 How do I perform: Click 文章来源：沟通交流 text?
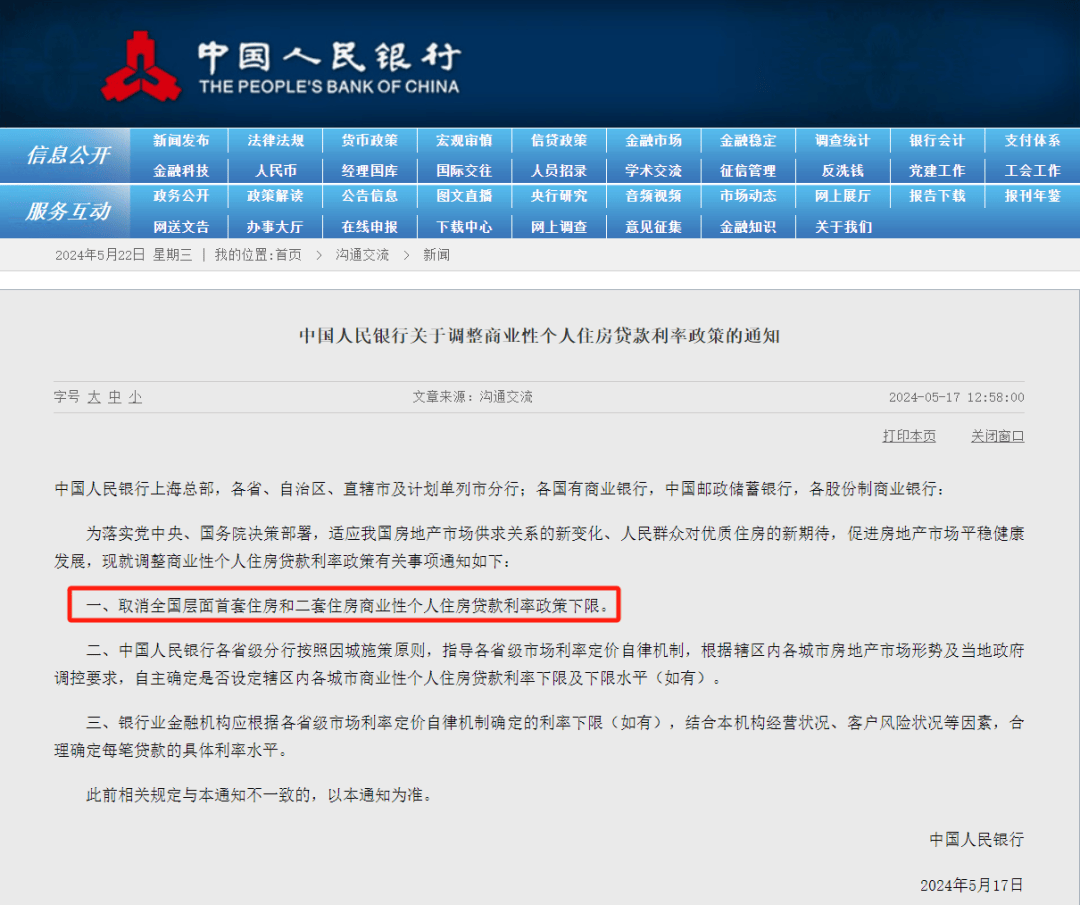[x=472, y=397]
